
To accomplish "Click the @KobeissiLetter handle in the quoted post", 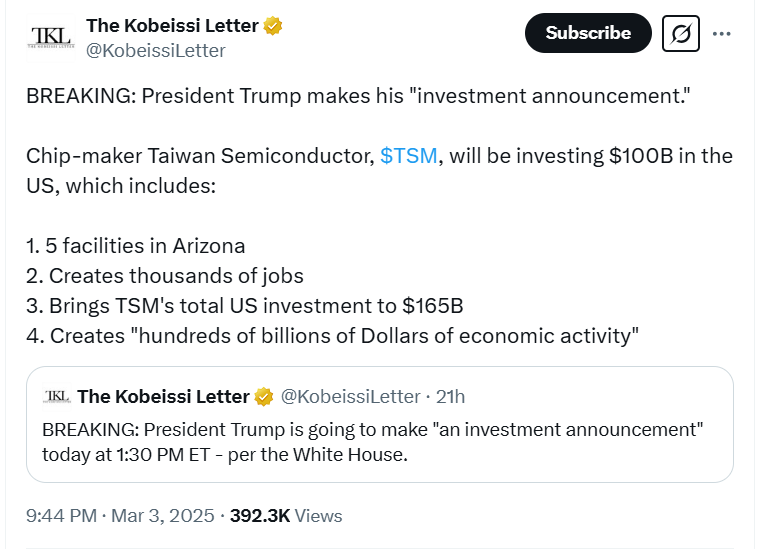I will coord(350,397).
